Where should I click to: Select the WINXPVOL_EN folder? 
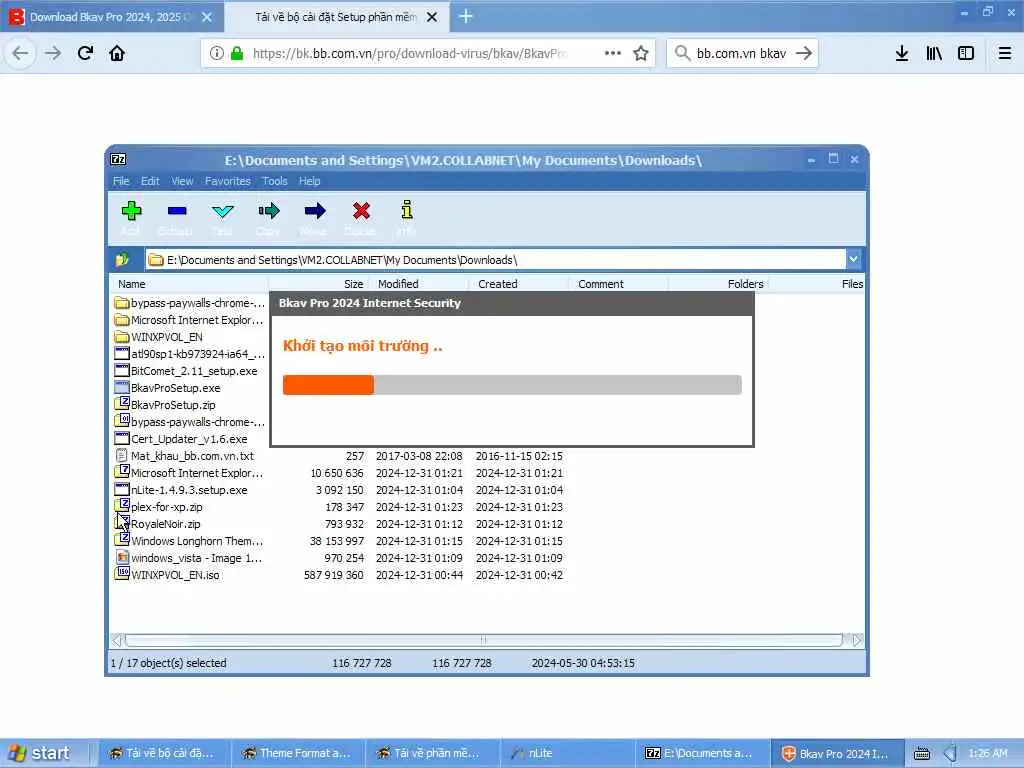(x=159, y=337)
